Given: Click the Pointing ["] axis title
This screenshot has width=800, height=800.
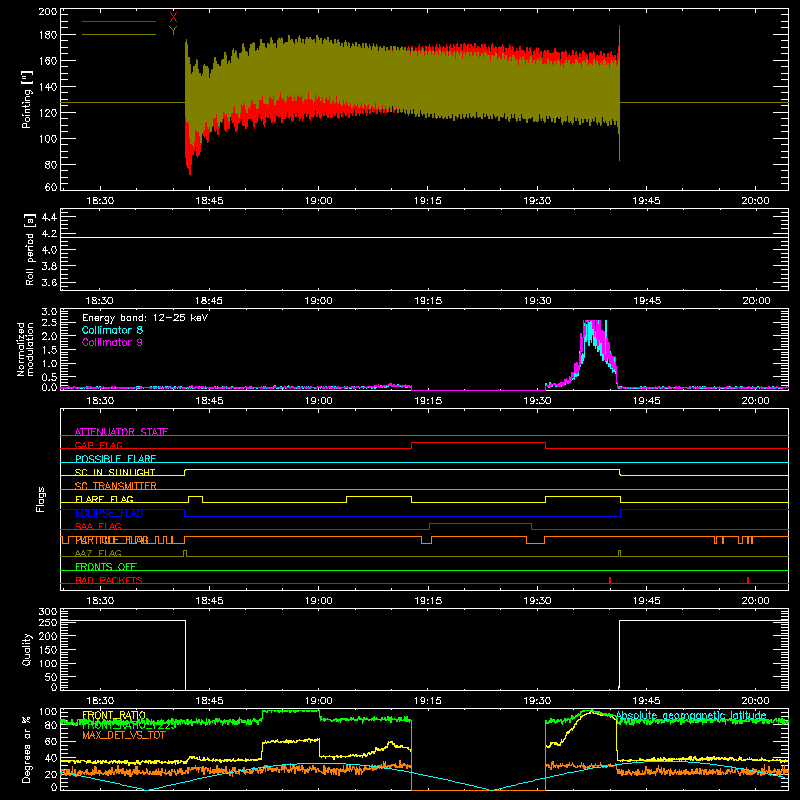Looking at the screenshot, I should coord(27,99).
